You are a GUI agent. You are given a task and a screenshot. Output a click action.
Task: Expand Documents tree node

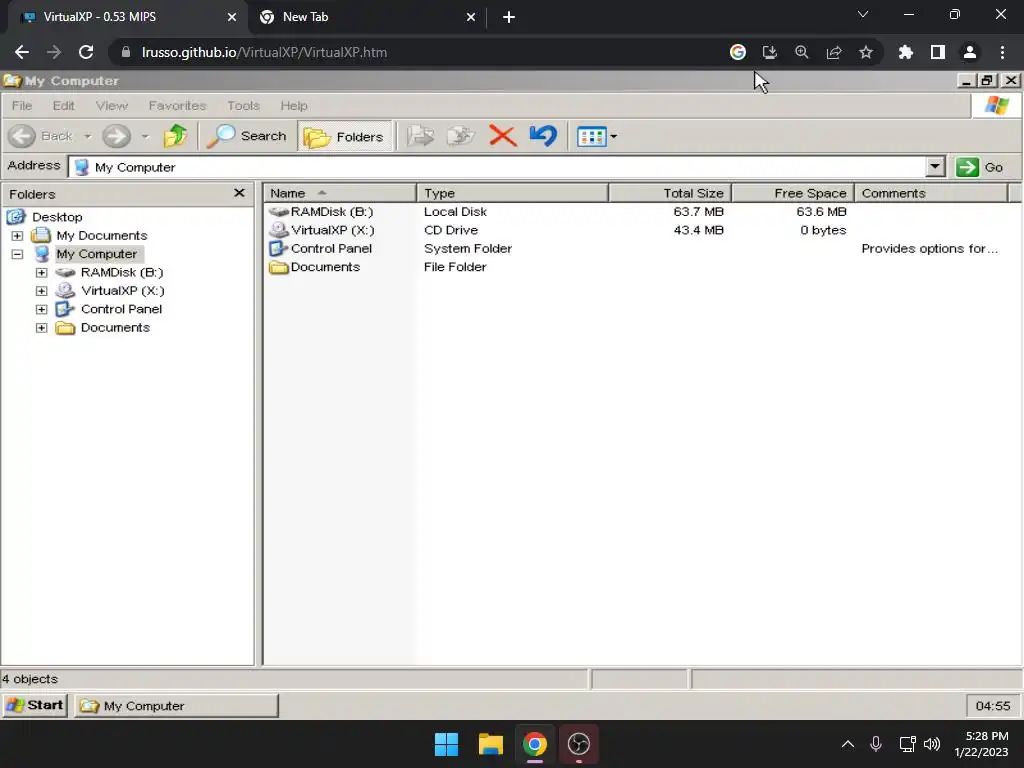[42, 328]
